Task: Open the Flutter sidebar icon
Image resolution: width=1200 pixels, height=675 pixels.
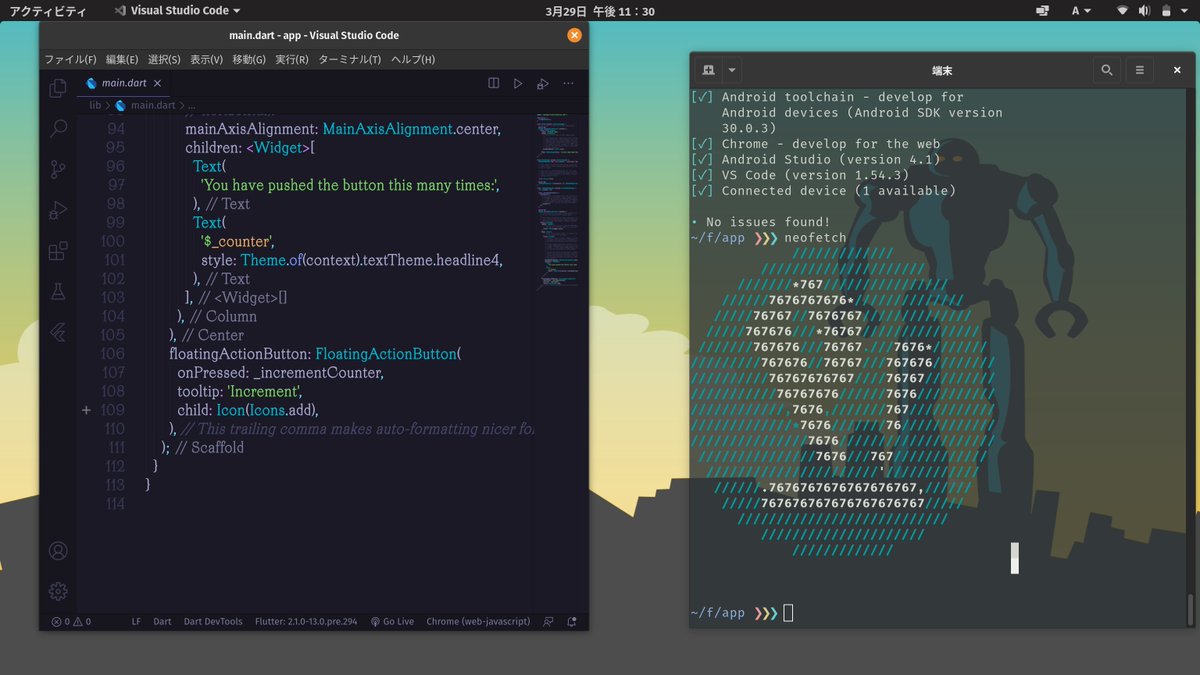Action: (58, 333)
